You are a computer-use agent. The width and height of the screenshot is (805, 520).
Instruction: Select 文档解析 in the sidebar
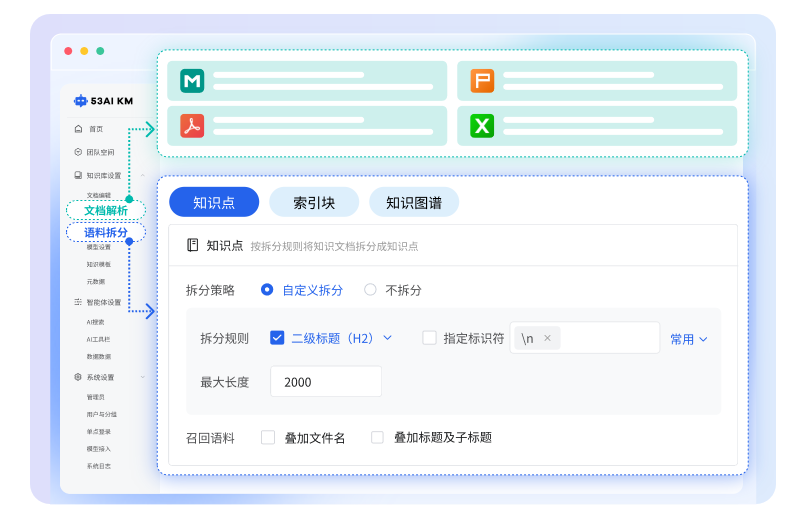[x=106, y=210]
